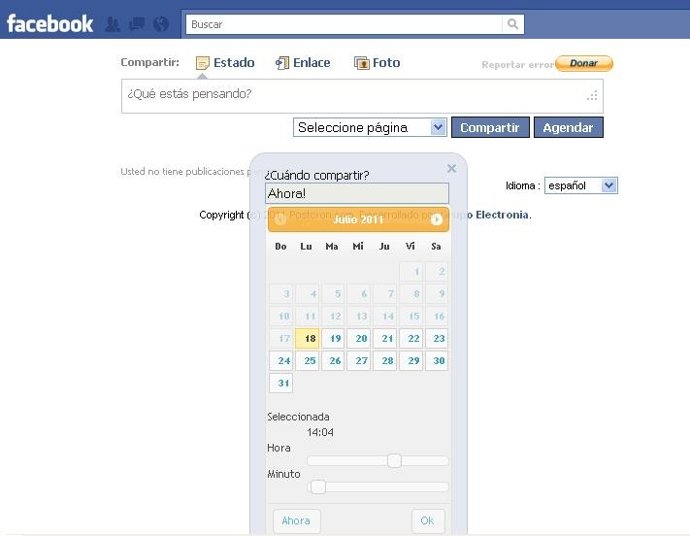Select day 26 in calendar

(333, 361)
